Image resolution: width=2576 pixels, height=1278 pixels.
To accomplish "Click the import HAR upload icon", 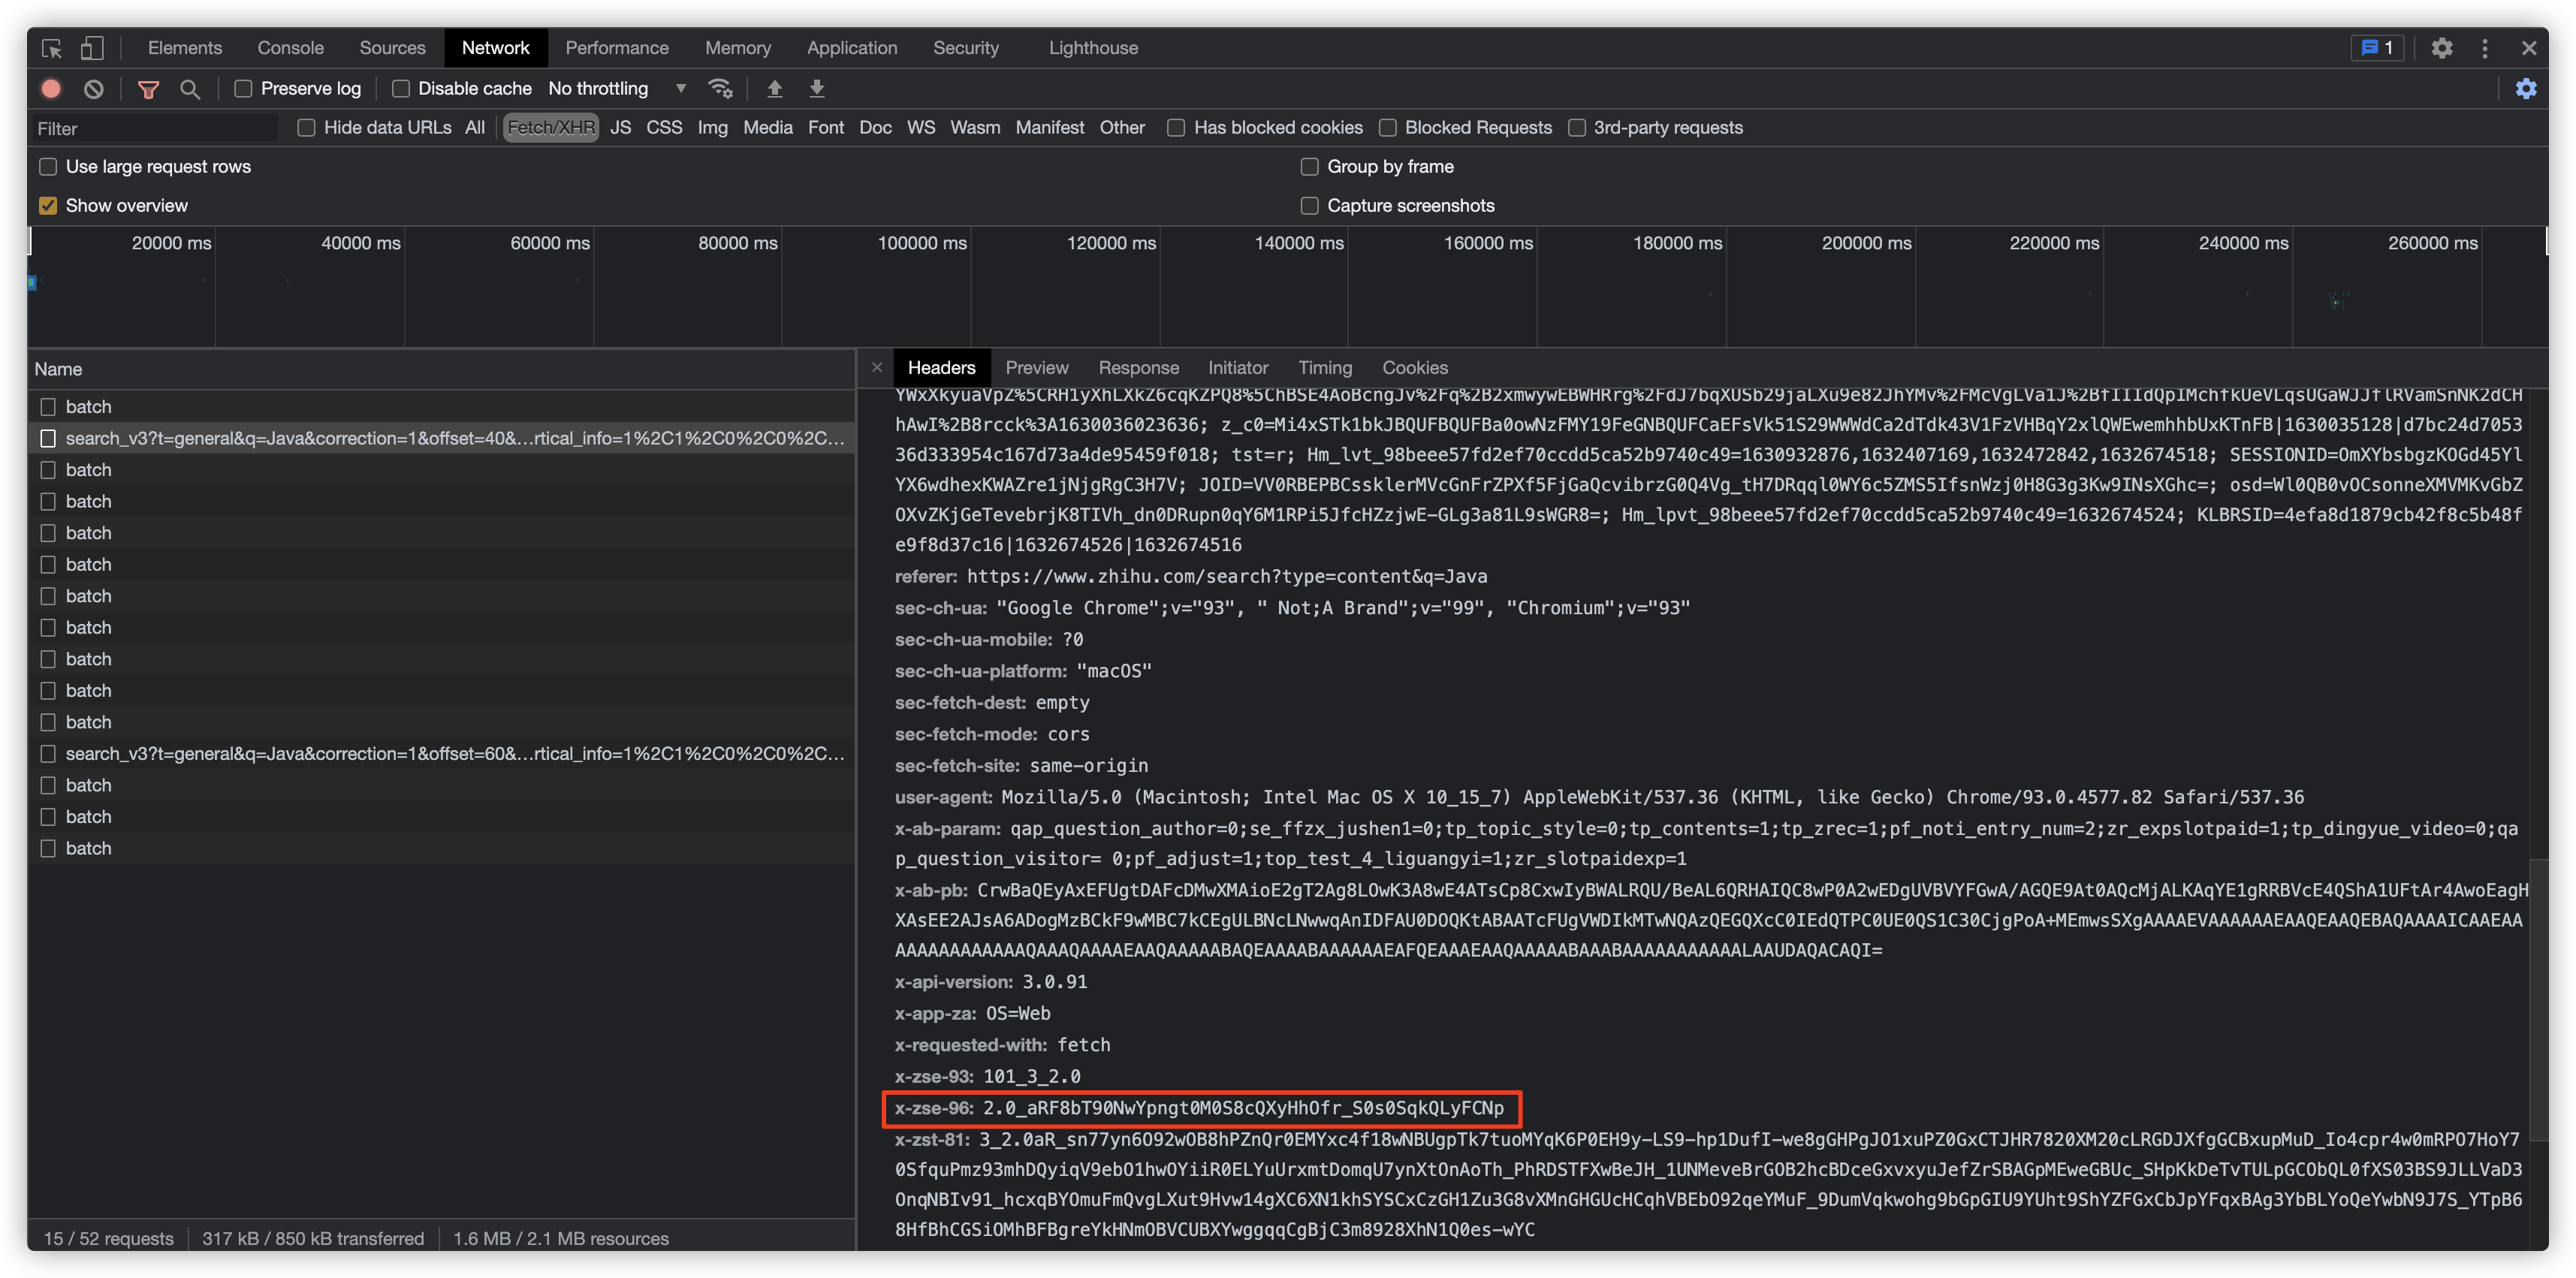I will (775, 89).
